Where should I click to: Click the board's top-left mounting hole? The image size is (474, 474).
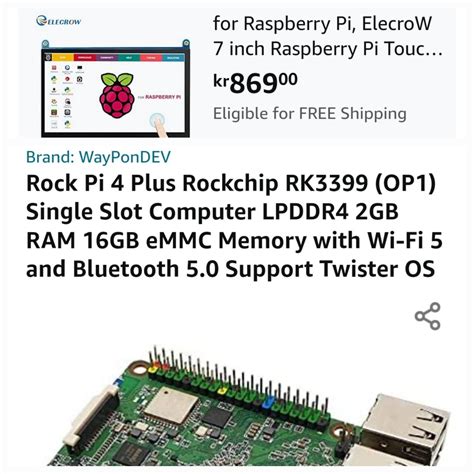138,369
